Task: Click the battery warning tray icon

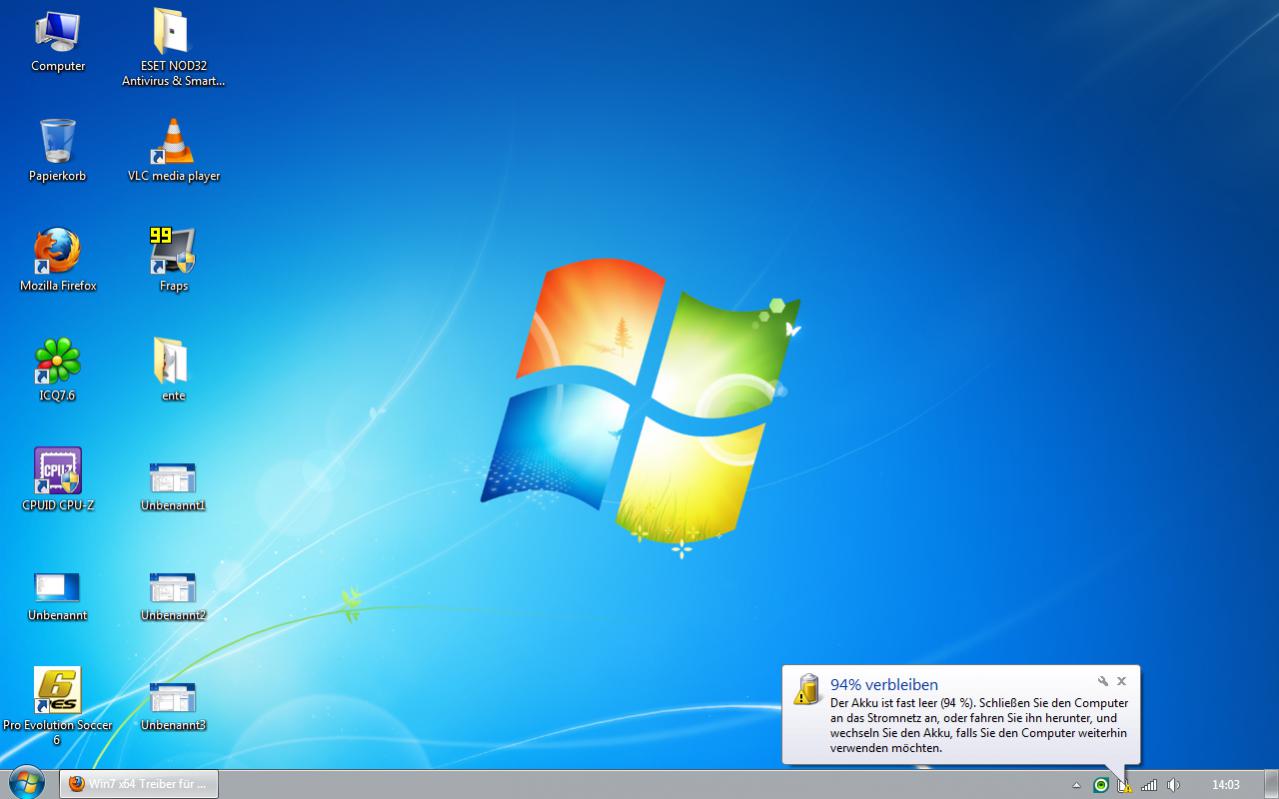Action: point(1124,785)
